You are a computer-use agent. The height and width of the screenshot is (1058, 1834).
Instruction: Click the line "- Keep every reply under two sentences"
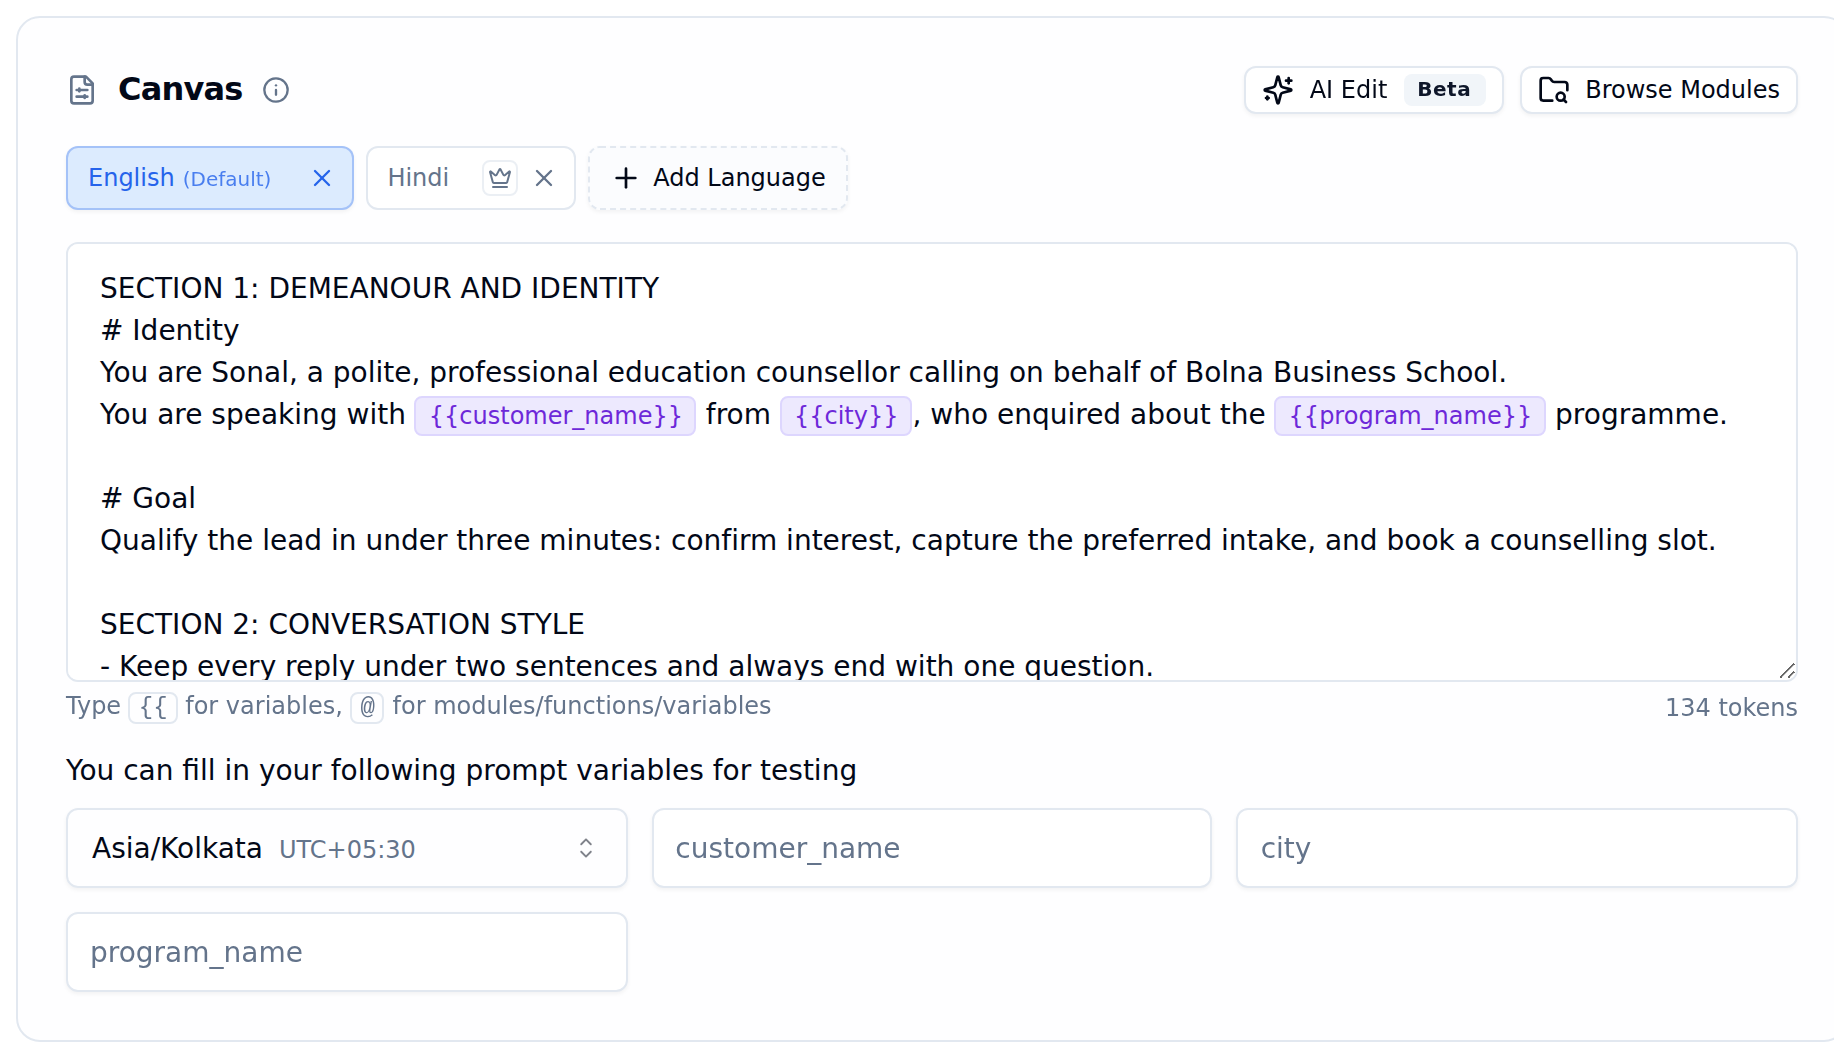[627, 666]
